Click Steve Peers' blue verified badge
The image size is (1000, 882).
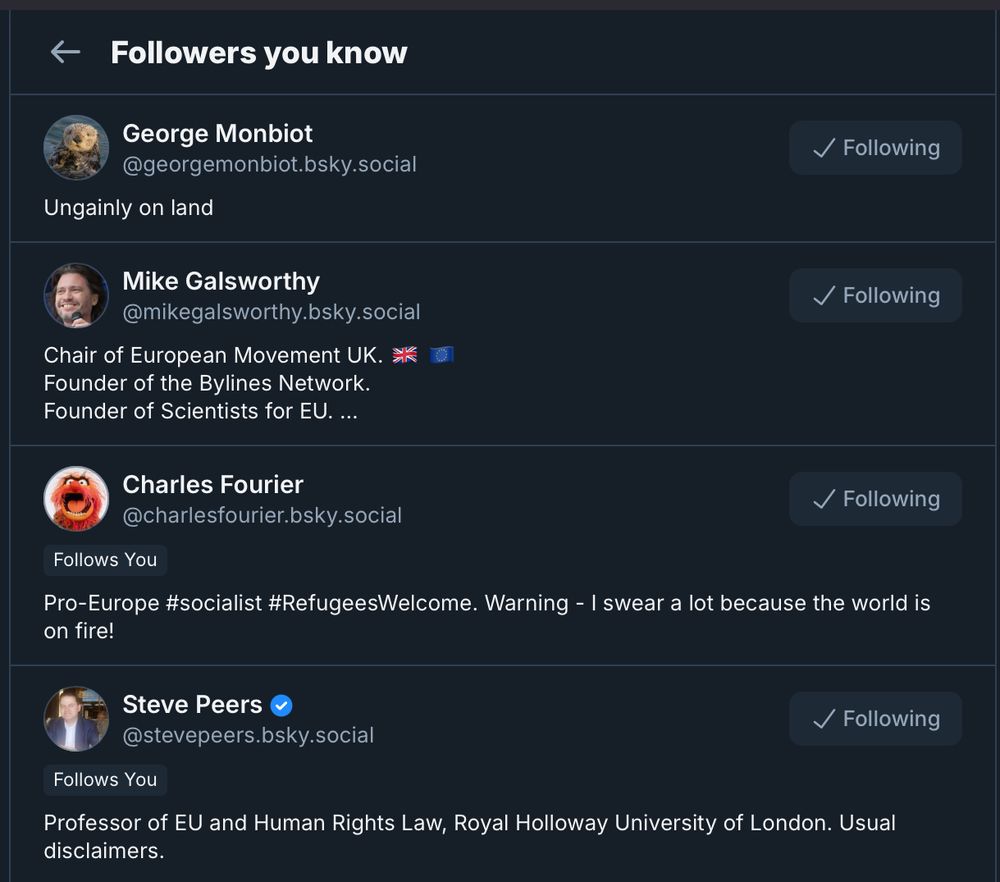(x=282, y=705)
